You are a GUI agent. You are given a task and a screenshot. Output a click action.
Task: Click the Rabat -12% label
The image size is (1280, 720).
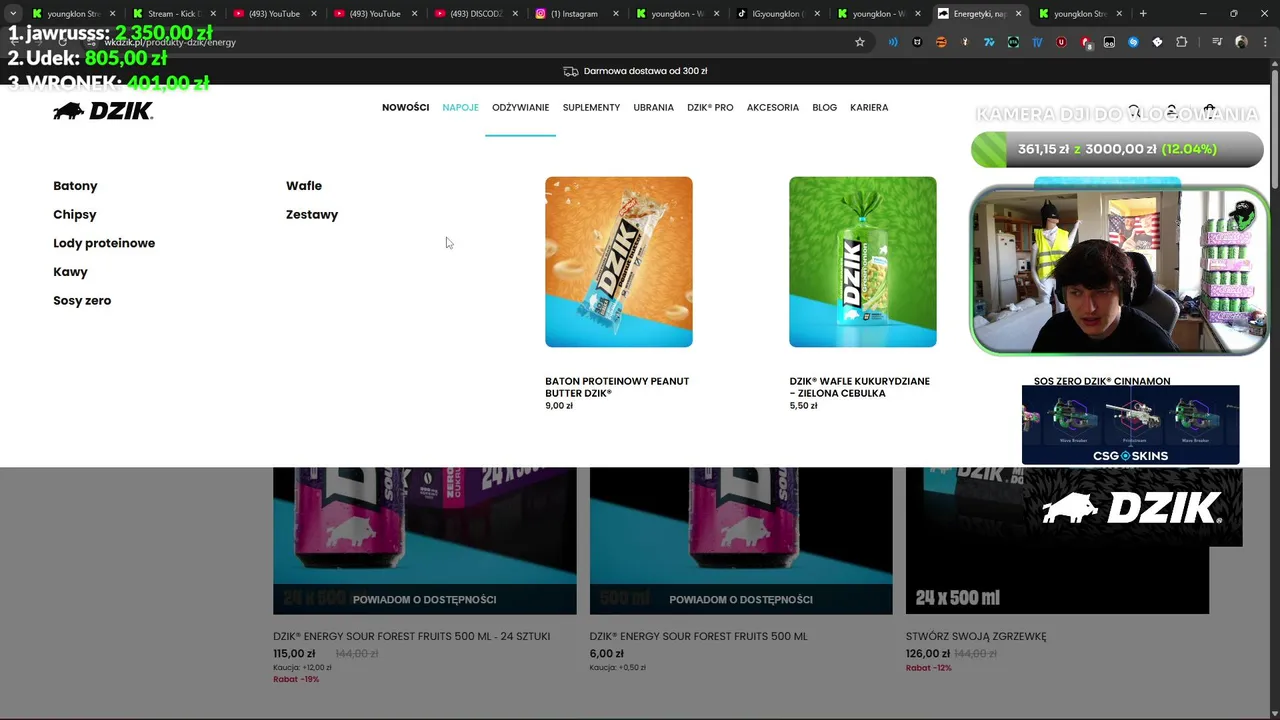pos(929,668)
